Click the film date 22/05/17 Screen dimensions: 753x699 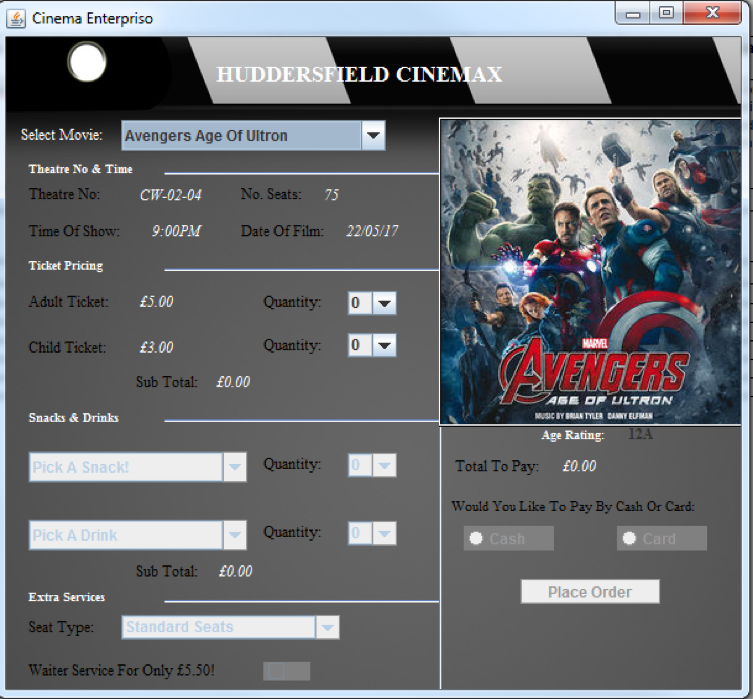tap(372, 231)
